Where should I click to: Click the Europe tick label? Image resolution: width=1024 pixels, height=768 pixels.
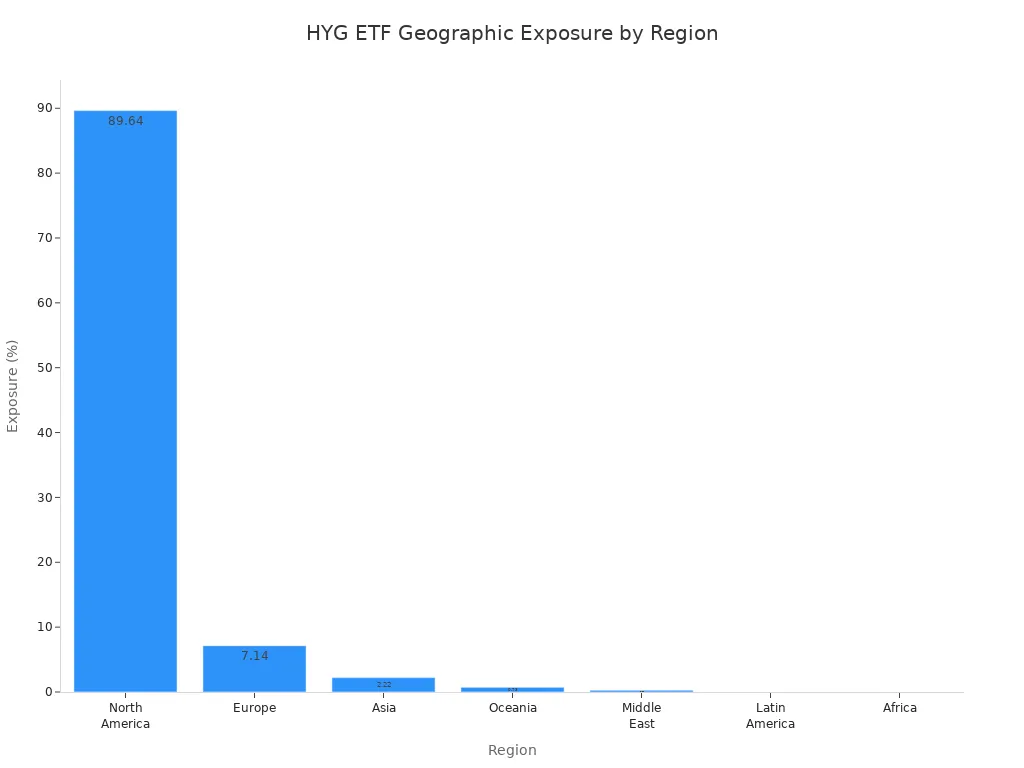[x=255, y=707]
